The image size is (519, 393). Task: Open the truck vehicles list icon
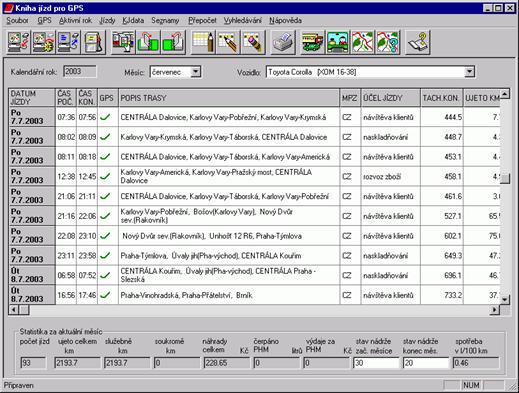tap(312, 42)
